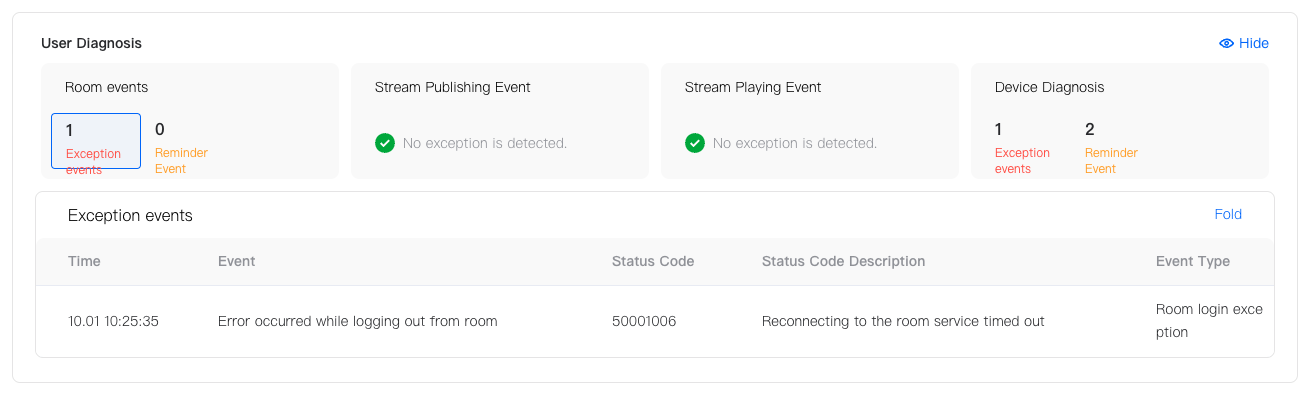1308x393 pixels.
Task: Click the eye icon beside Hide
Action: click(1226, 43)
